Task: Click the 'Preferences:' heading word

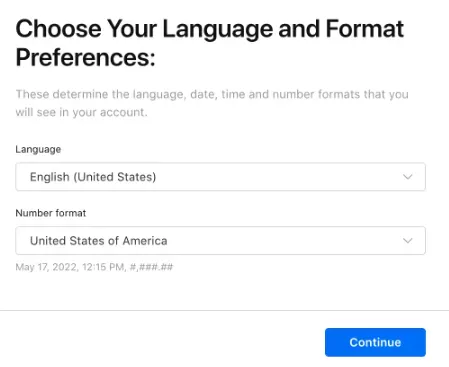Action: [x=86, y=57]
